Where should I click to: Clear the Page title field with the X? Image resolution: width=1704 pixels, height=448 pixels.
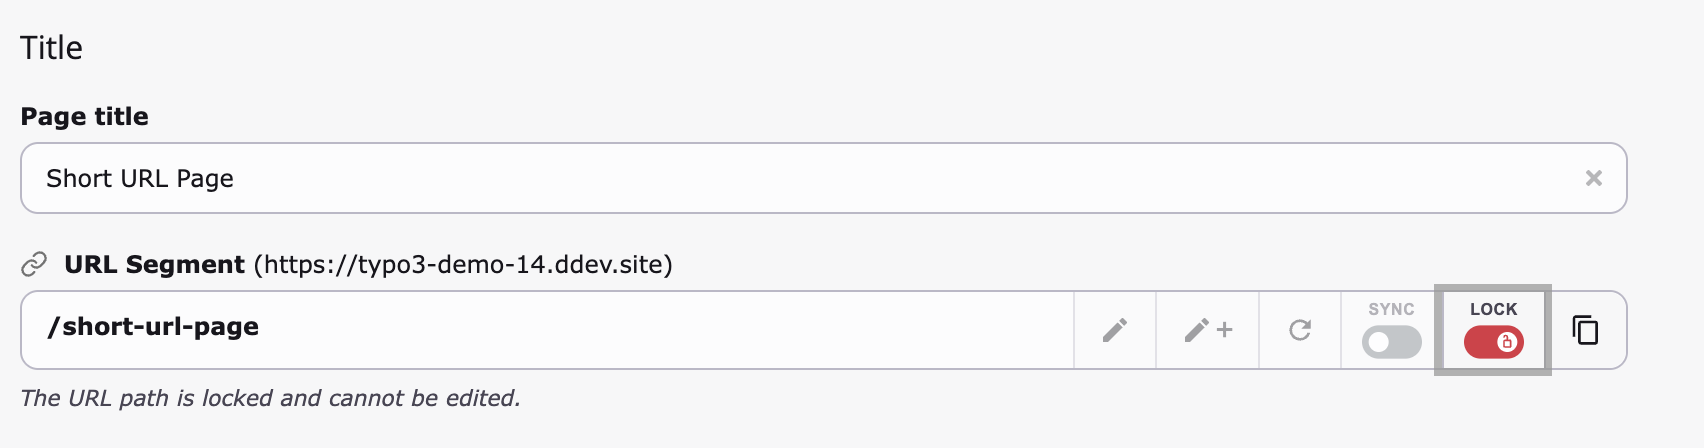[x=1593, y=178]
